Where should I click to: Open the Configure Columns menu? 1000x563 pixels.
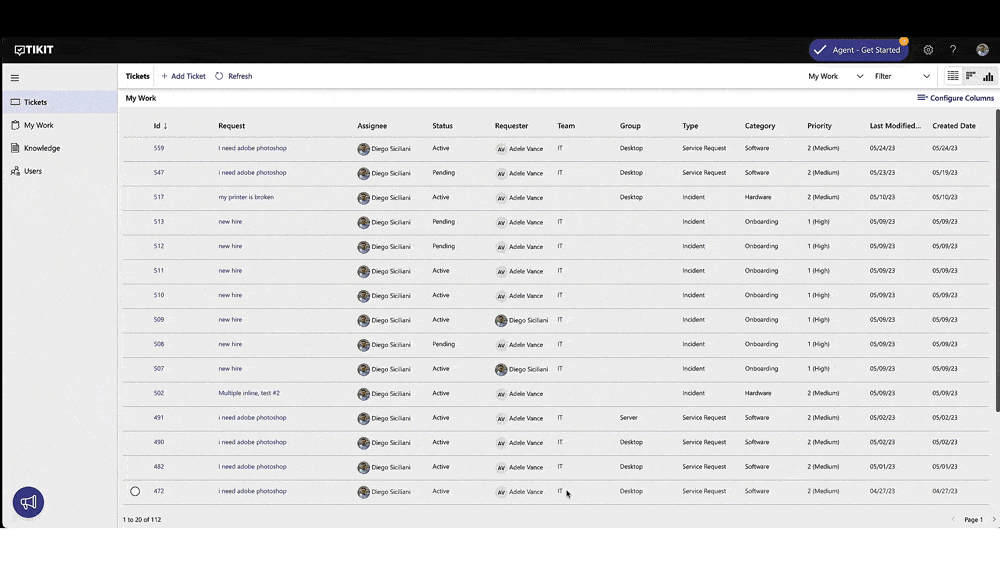(x=955, y=98)
